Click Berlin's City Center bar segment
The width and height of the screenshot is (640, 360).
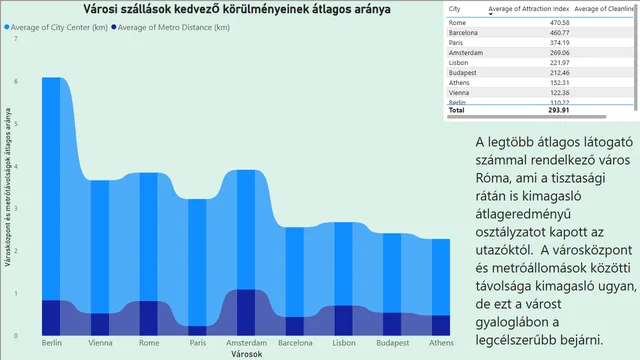pyautogui.click(x=51, y=189)
